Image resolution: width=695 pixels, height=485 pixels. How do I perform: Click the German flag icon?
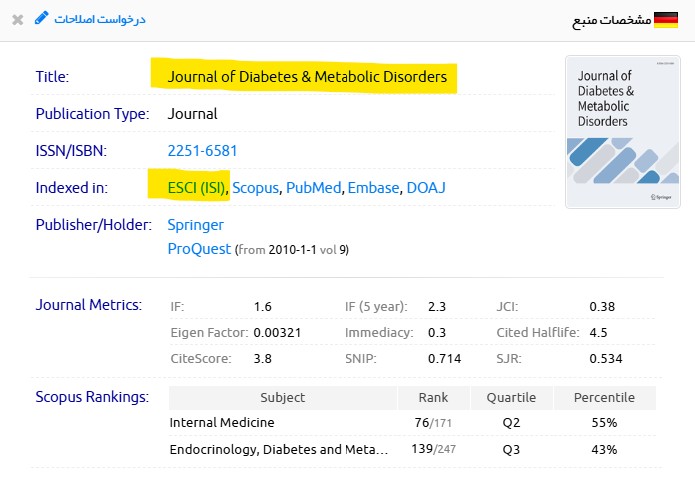pyautogui.click(x=667, y=19)
